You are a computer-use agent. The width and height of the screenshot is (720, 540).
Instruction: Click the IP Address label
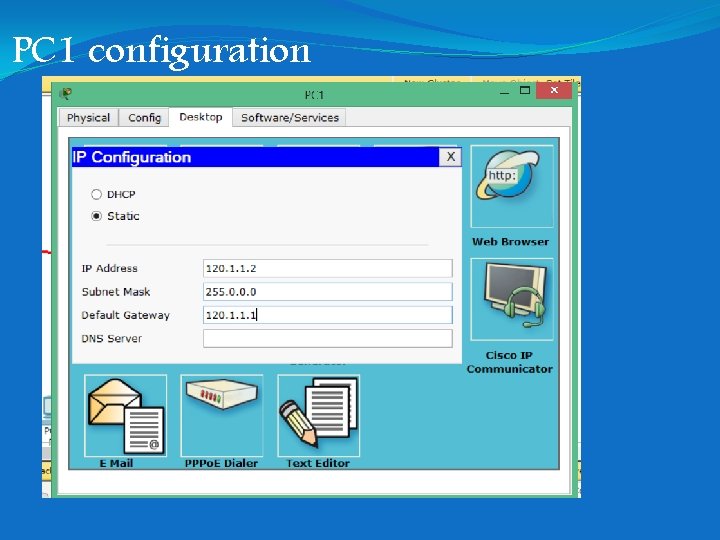(109, 268)
